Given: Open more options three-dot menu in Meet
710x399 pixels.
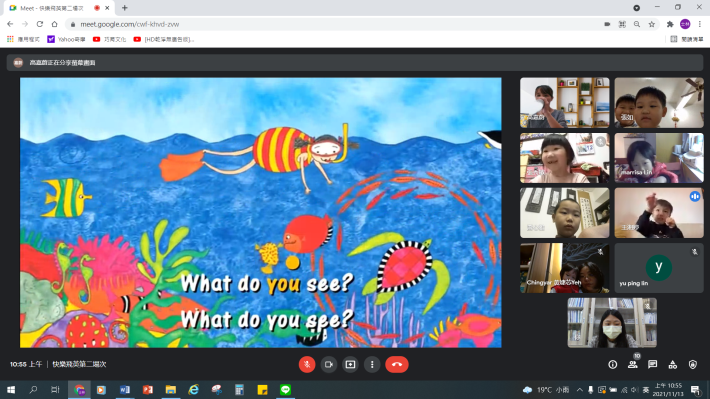Looking at the screenshot, I should 372,365.
